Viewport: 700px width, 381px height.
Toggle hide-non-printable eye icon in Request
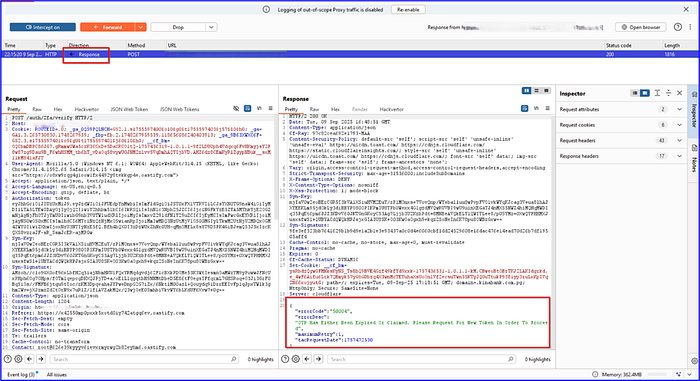(236, 109)
